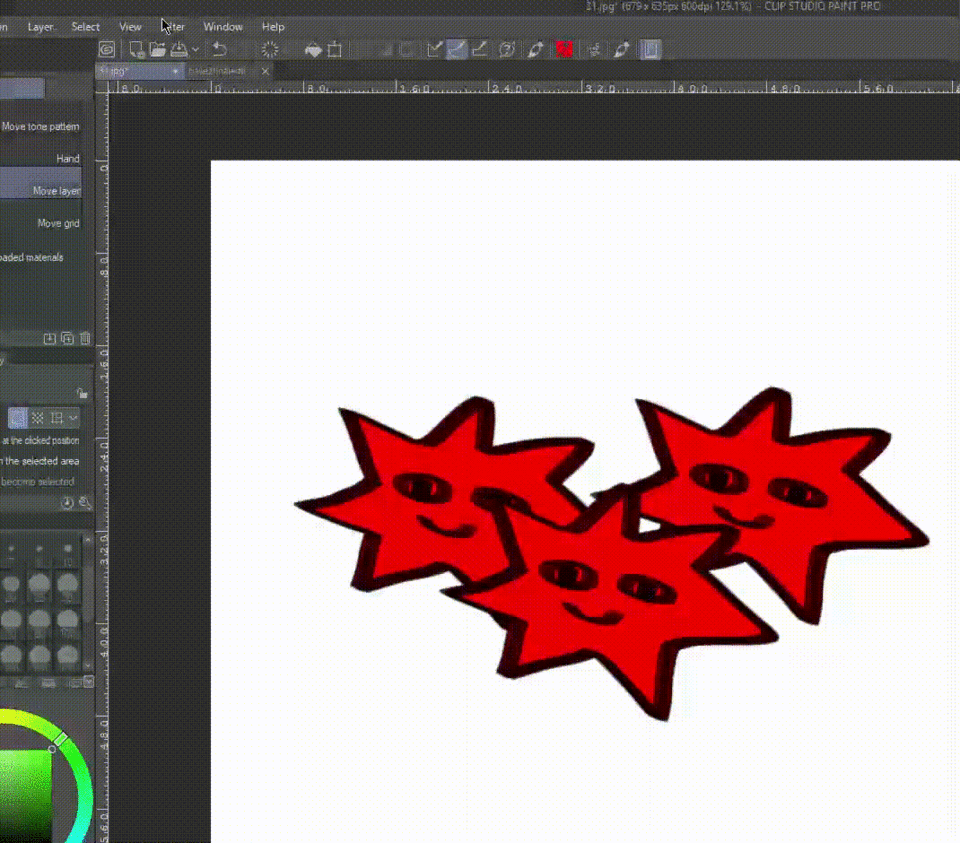Open the Window menu

click(222, 27)
